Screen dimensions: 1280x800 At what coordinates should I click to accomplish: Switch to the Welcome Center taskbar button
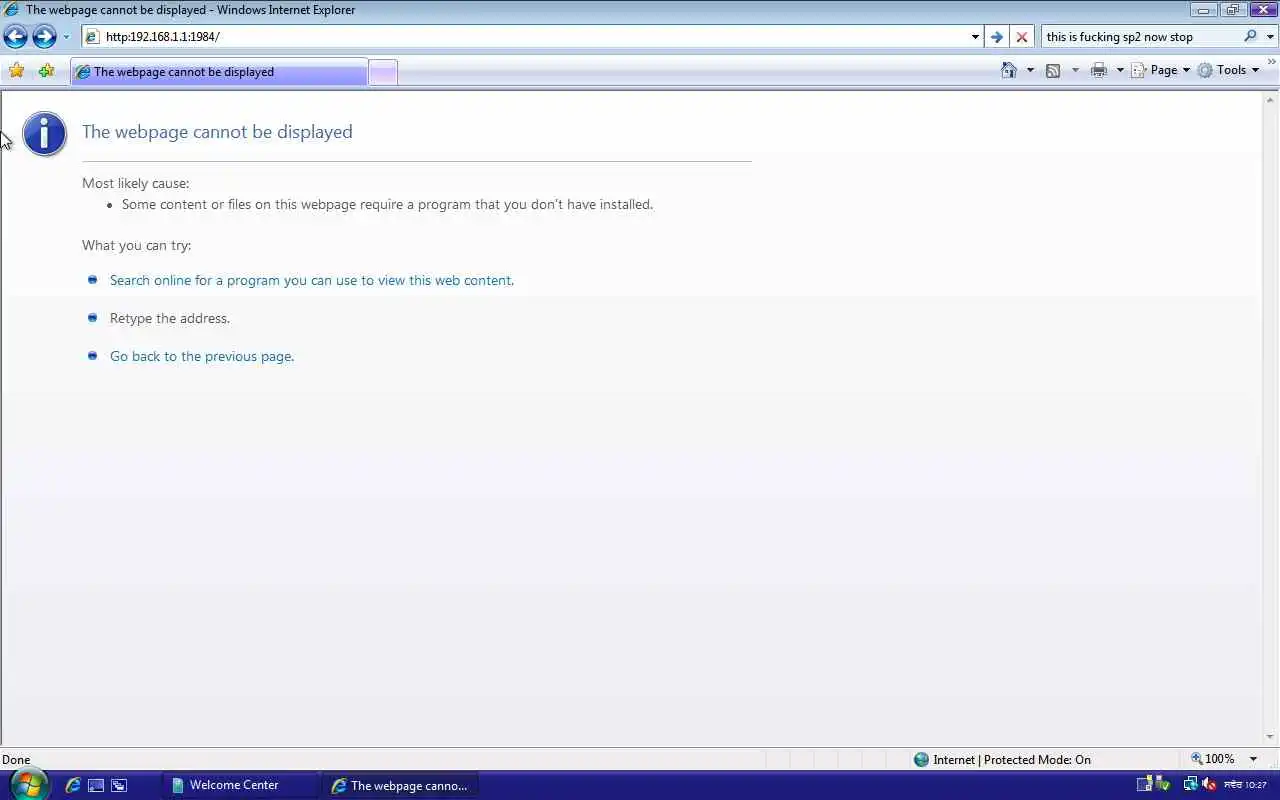point(238,785)
